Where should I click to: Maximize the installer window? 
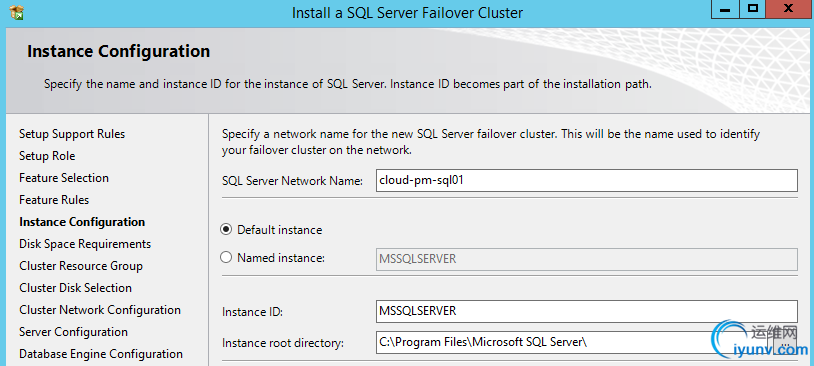pos(753,9)
